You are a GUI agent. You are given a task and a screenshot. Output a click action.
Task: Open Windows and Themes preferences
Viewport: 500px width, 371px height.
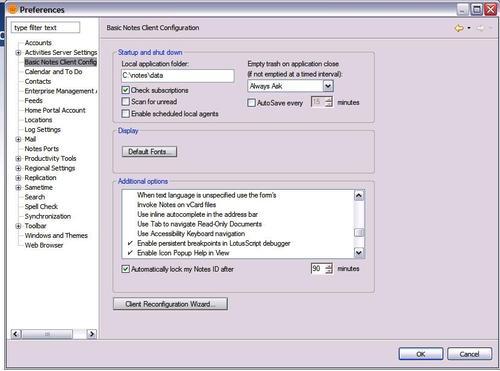coord(56,236)
